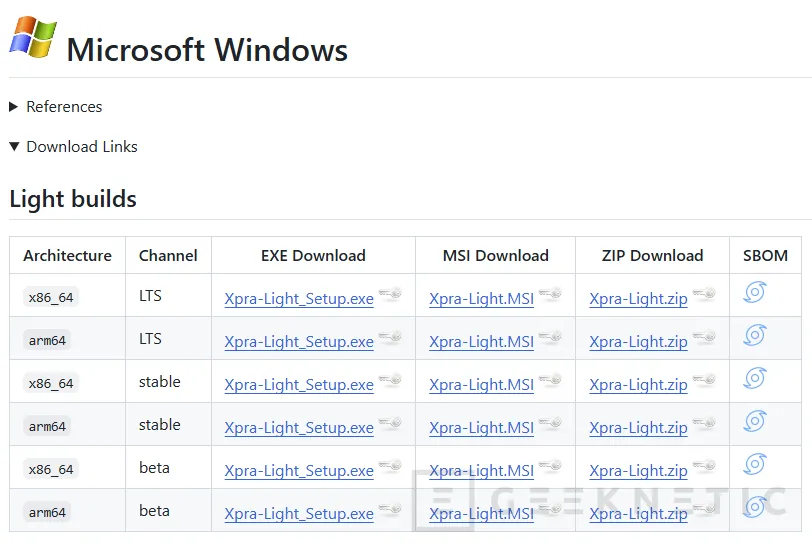Download Xpra-Light.zip for arm64 LTS
The image size is (812, 551).
tap(638, 342)
